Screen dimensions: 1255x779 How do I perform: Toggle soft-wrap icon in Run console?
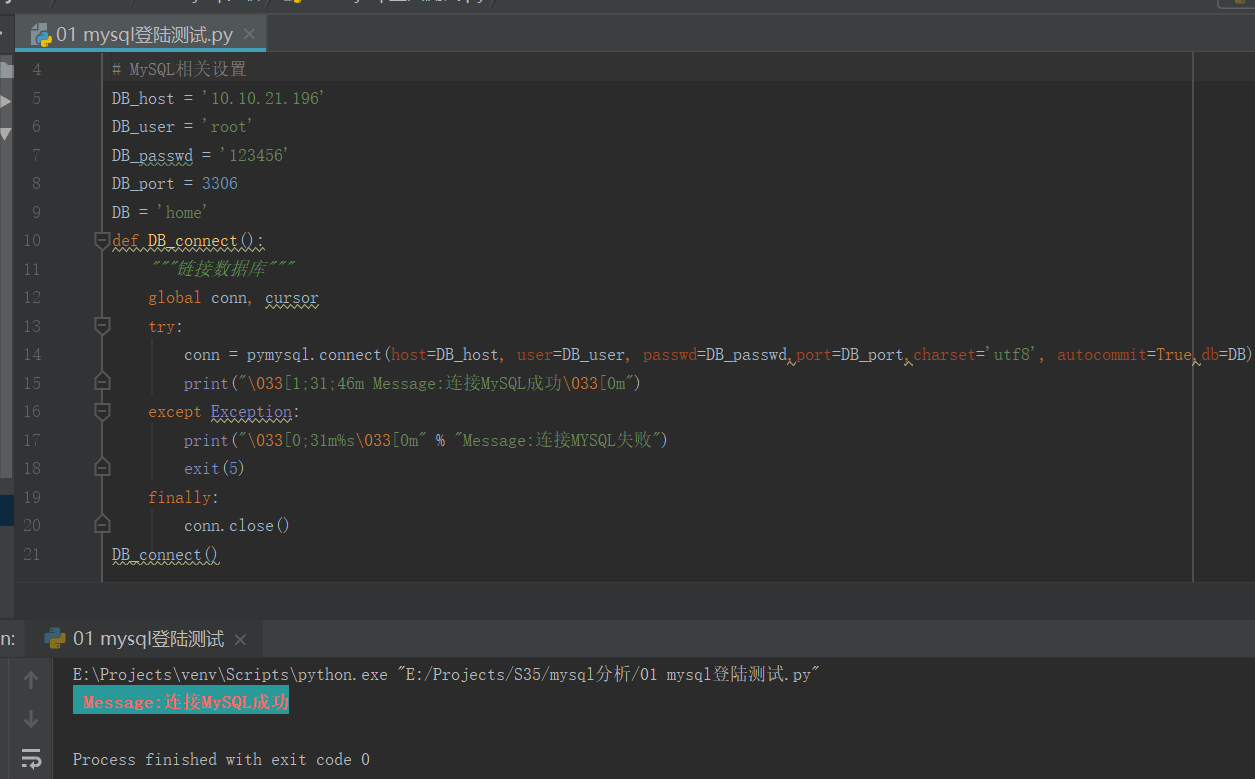coord(31,757)
